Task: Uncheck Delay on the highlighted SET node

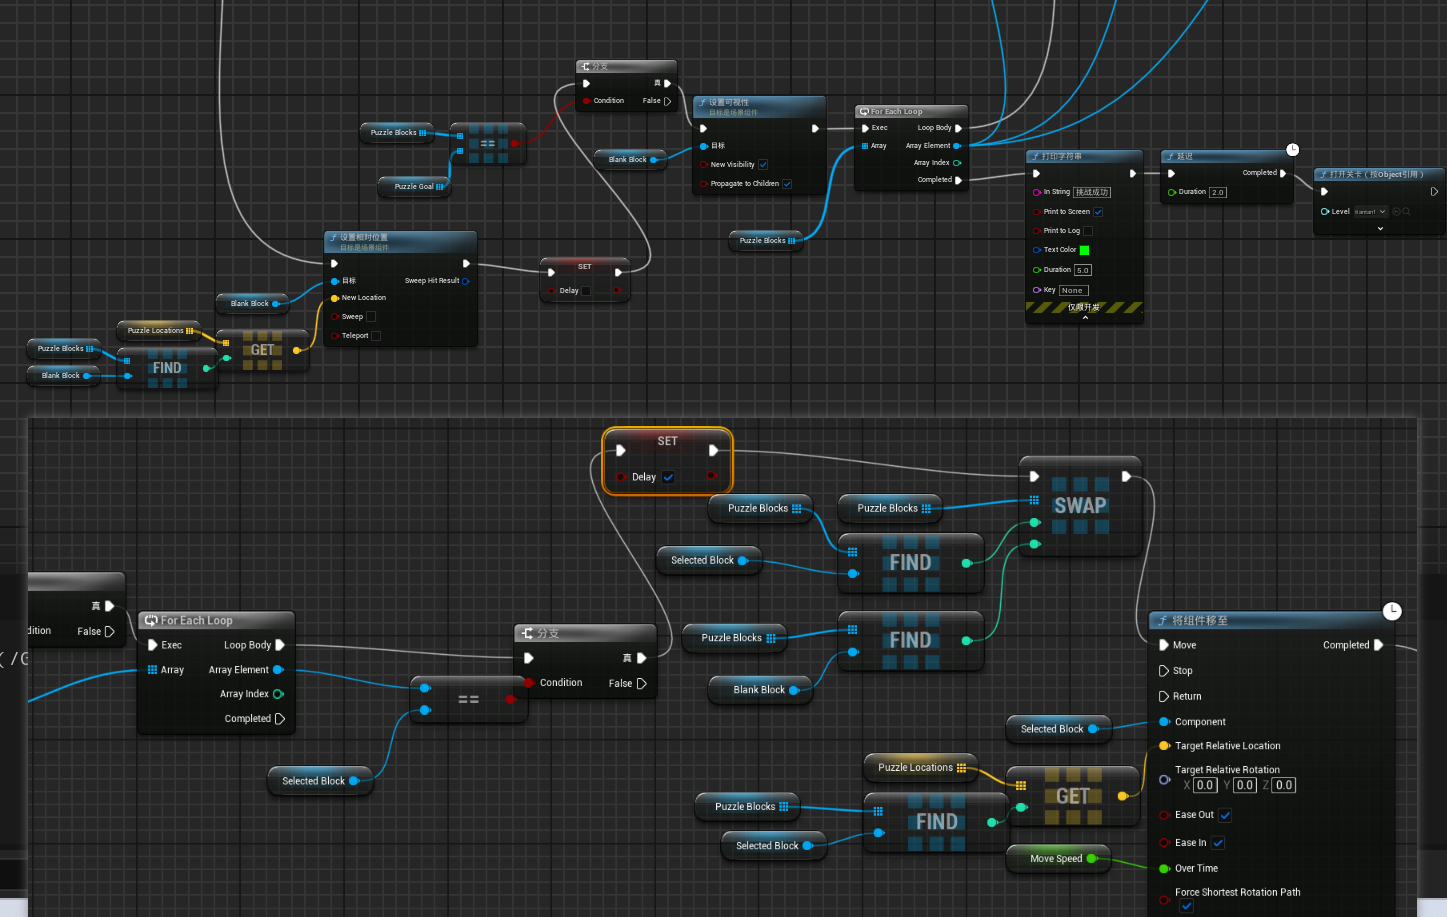Action: [668, 477]
